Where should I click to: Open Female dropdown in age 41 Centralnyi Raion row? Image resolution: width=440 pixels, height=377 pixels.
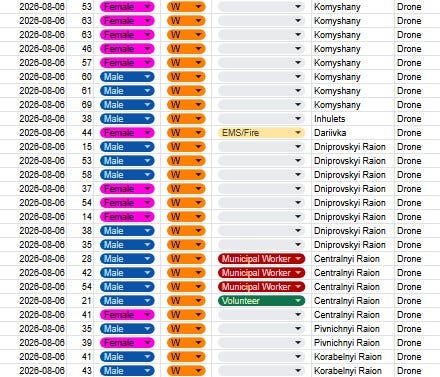pos(127,315)
